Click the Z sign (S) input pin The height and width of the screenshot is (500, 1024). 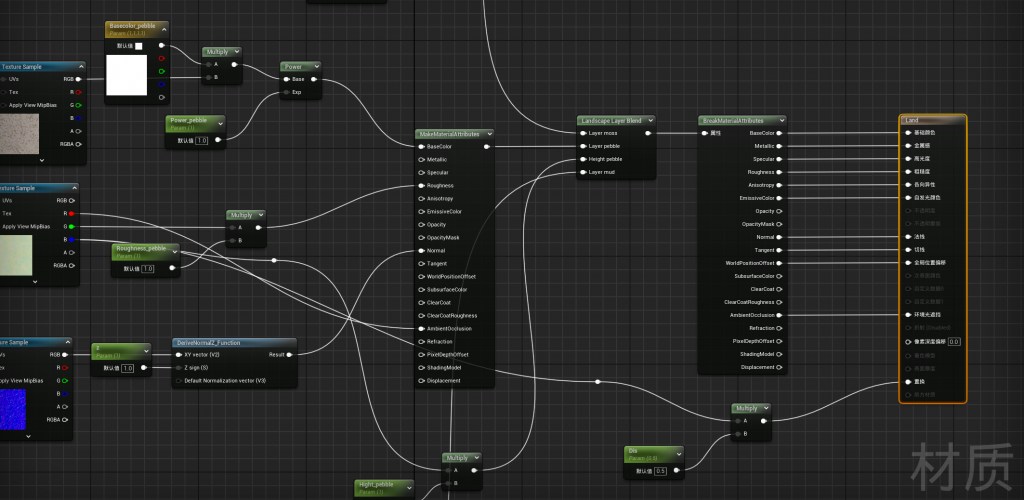(x=179, y=367)
